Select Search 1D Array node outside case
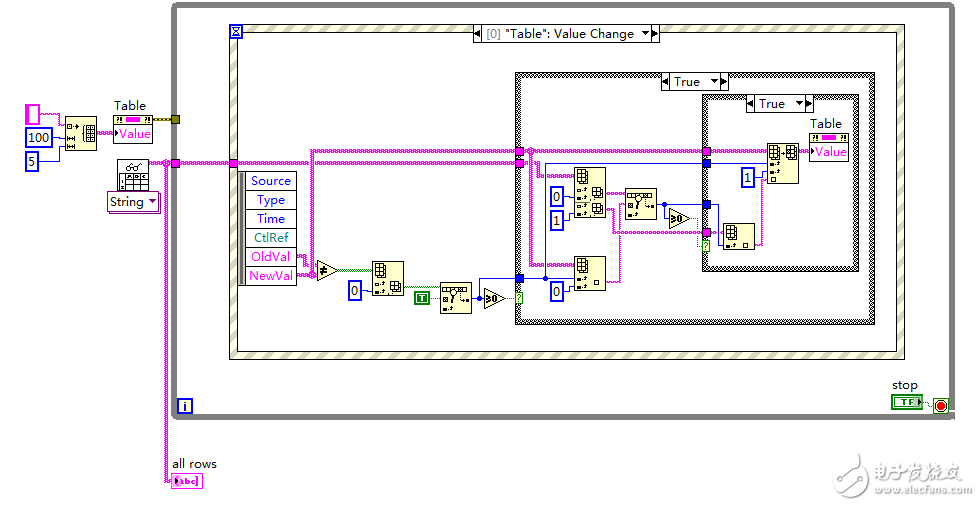The width and height of the screenshot is (980, 506). pyautogui.click(x=456, y=298)
